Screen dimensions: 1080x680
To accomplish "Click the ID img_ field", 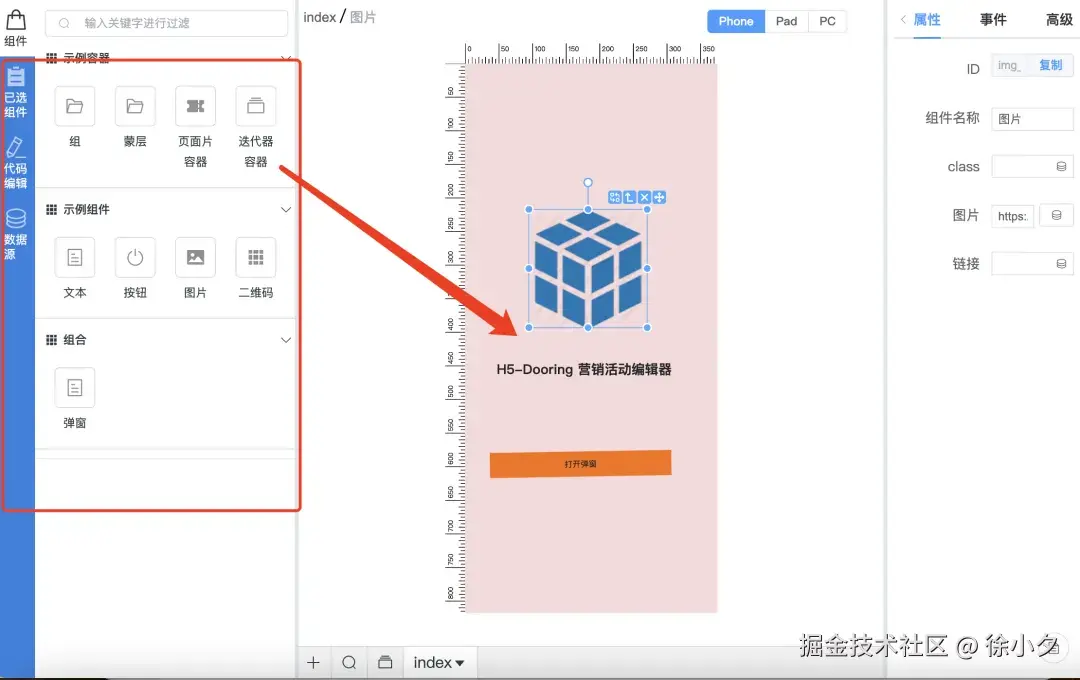I will click(1010, 65).
